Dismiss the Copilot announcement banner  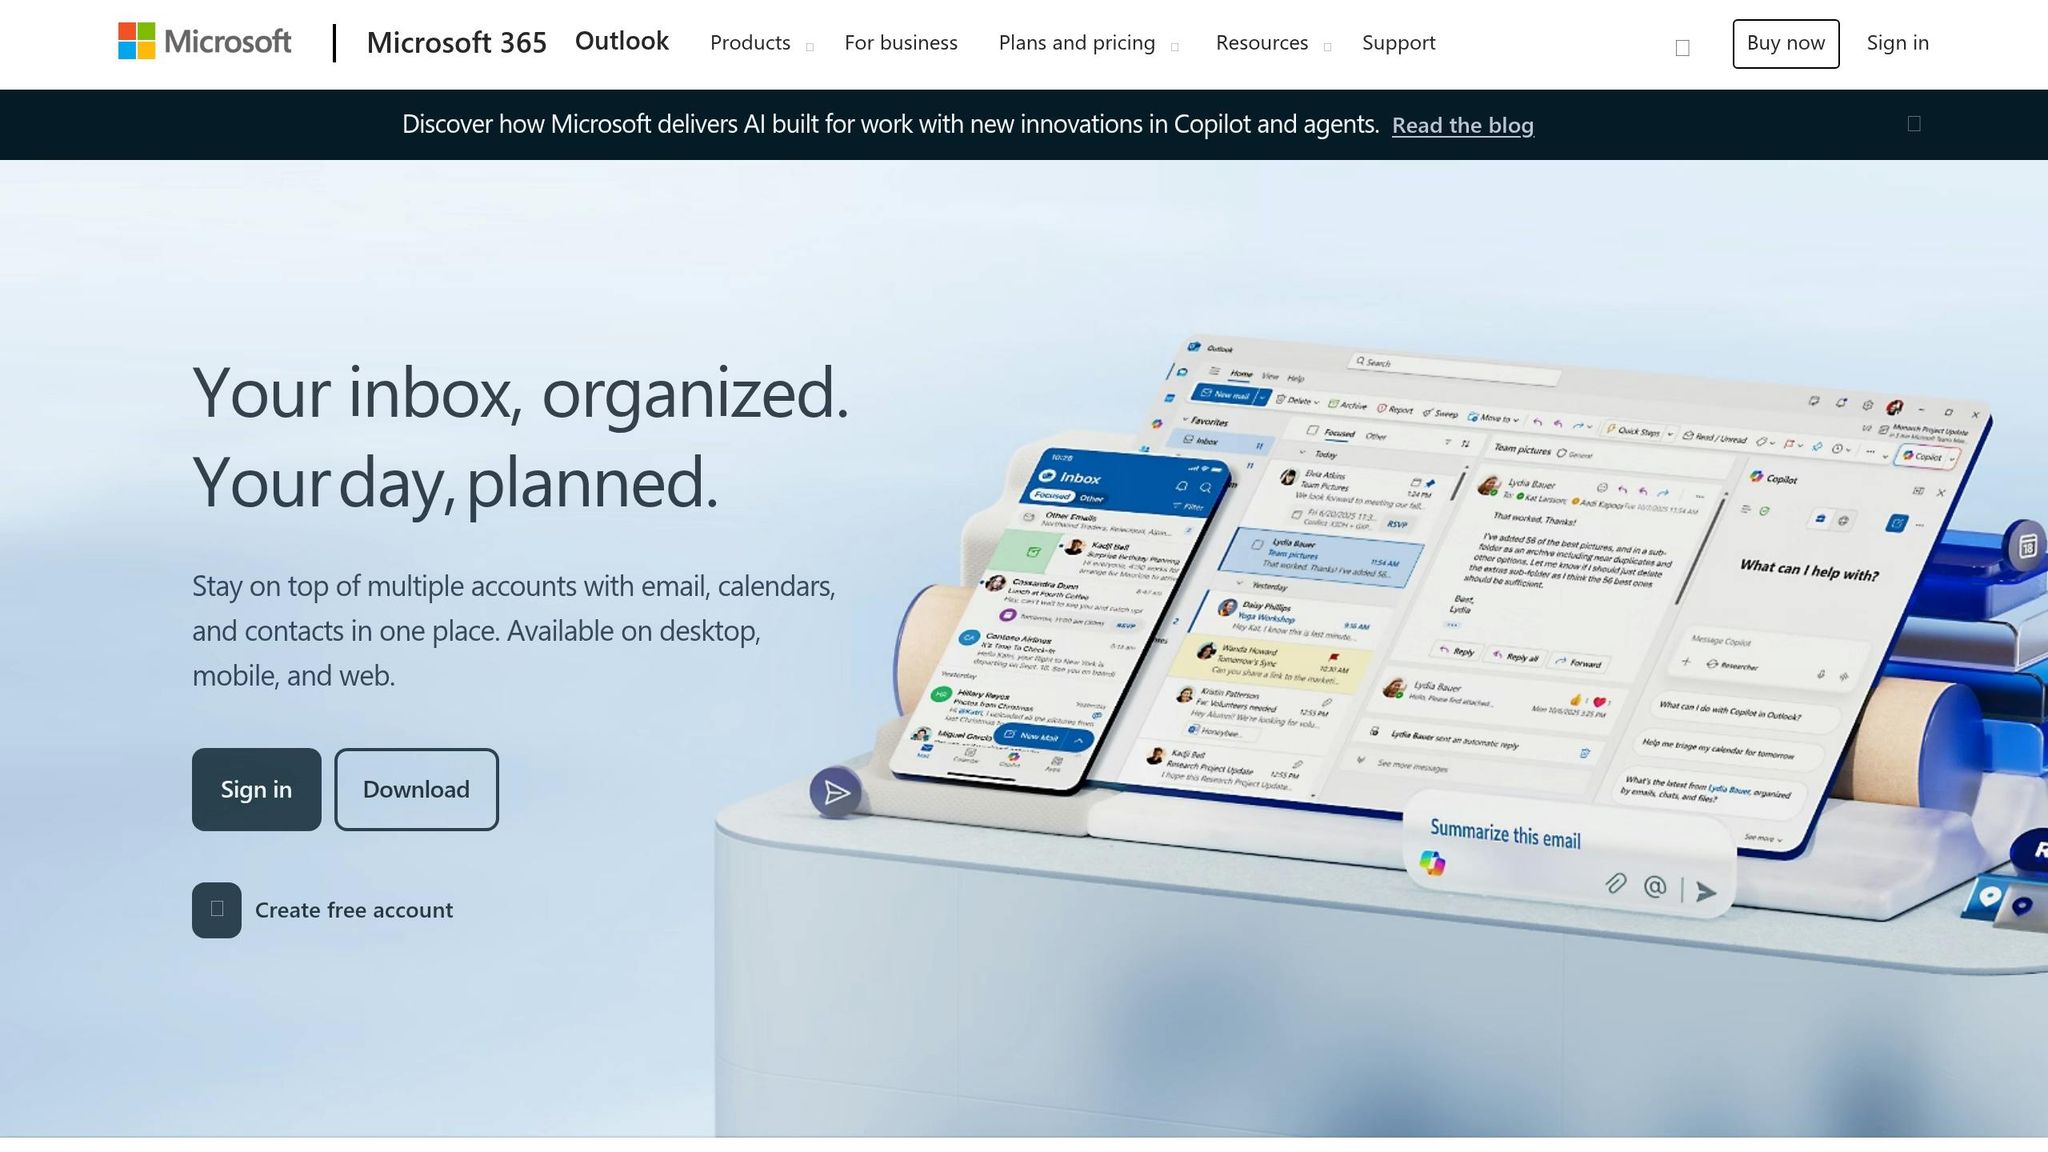[x=1914, y=124]
